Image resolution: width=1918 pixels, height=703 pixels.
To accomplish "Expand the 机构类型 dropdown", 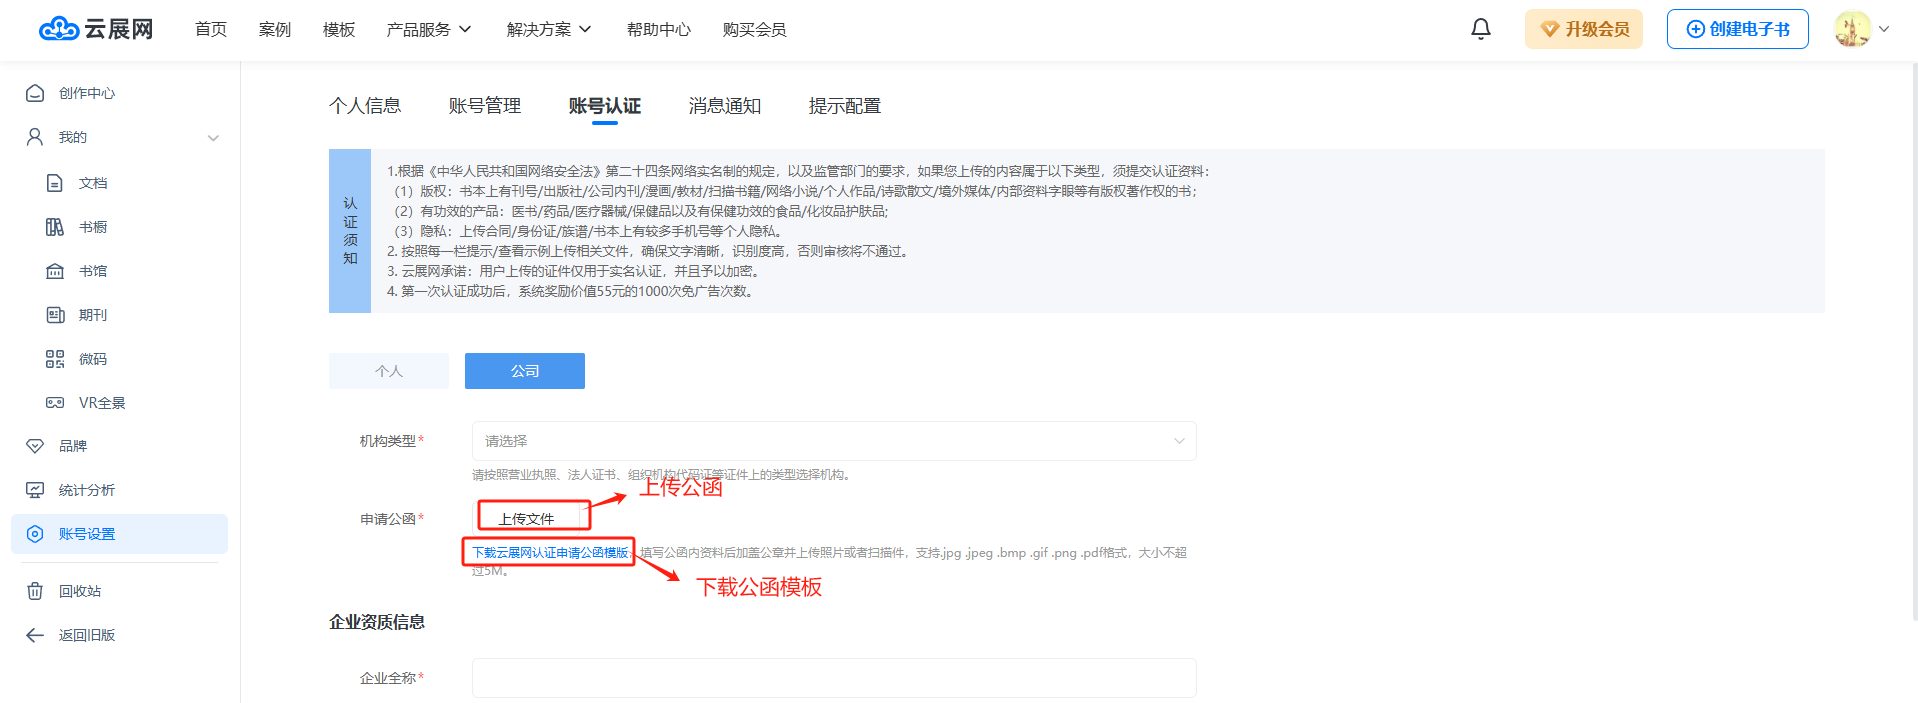I will point(833,441).
